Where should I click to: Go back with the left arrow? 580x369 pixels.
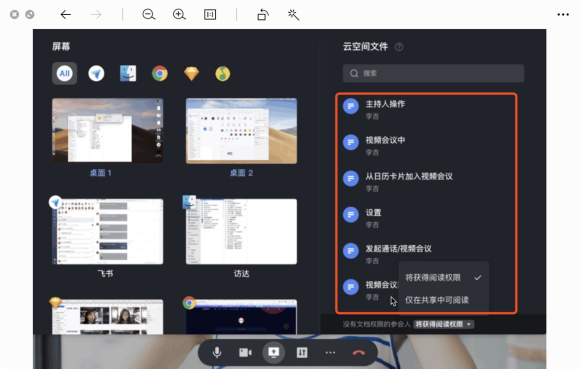[65, 14]
